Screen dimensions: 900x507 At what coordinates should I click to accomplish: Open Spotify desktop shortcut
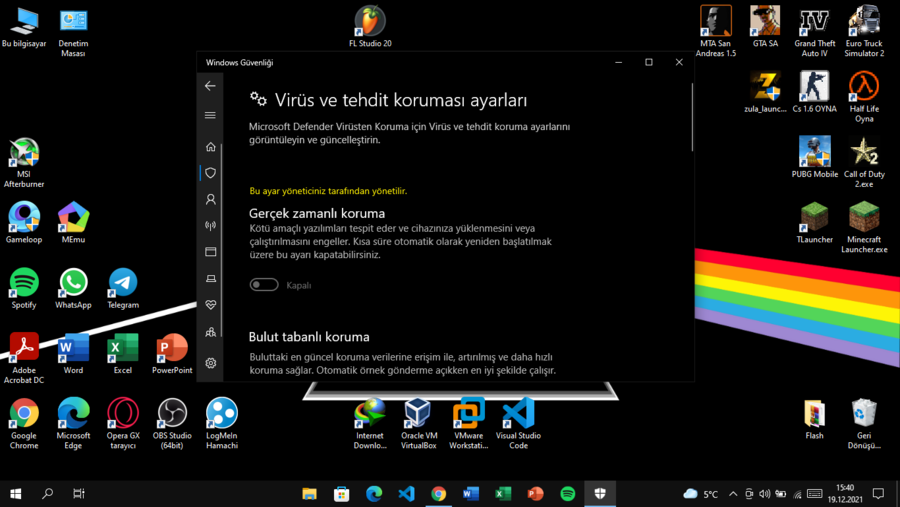coord(24,288)
